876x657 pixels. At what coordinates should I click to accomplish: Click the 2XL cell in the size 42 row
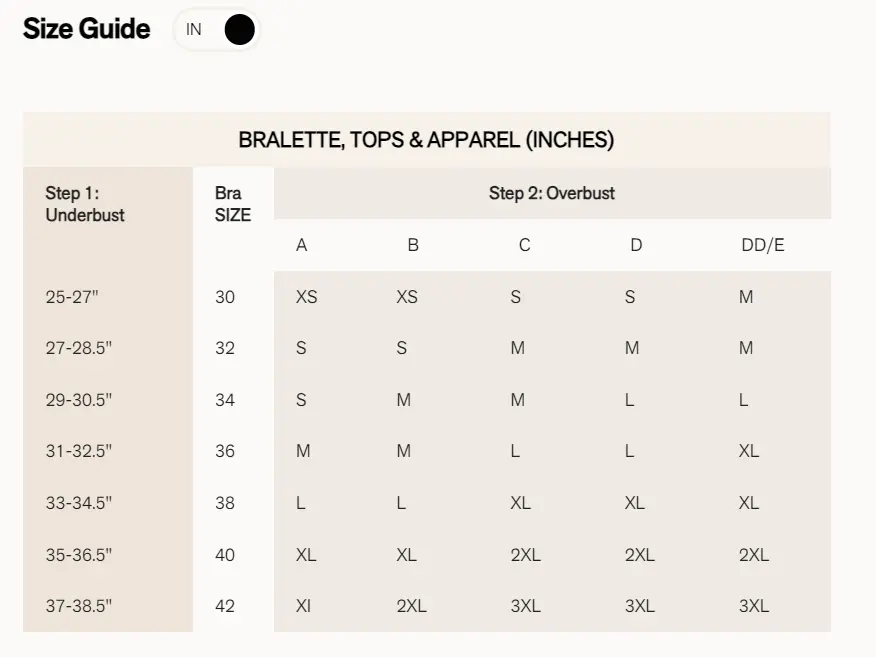(411, 606)
